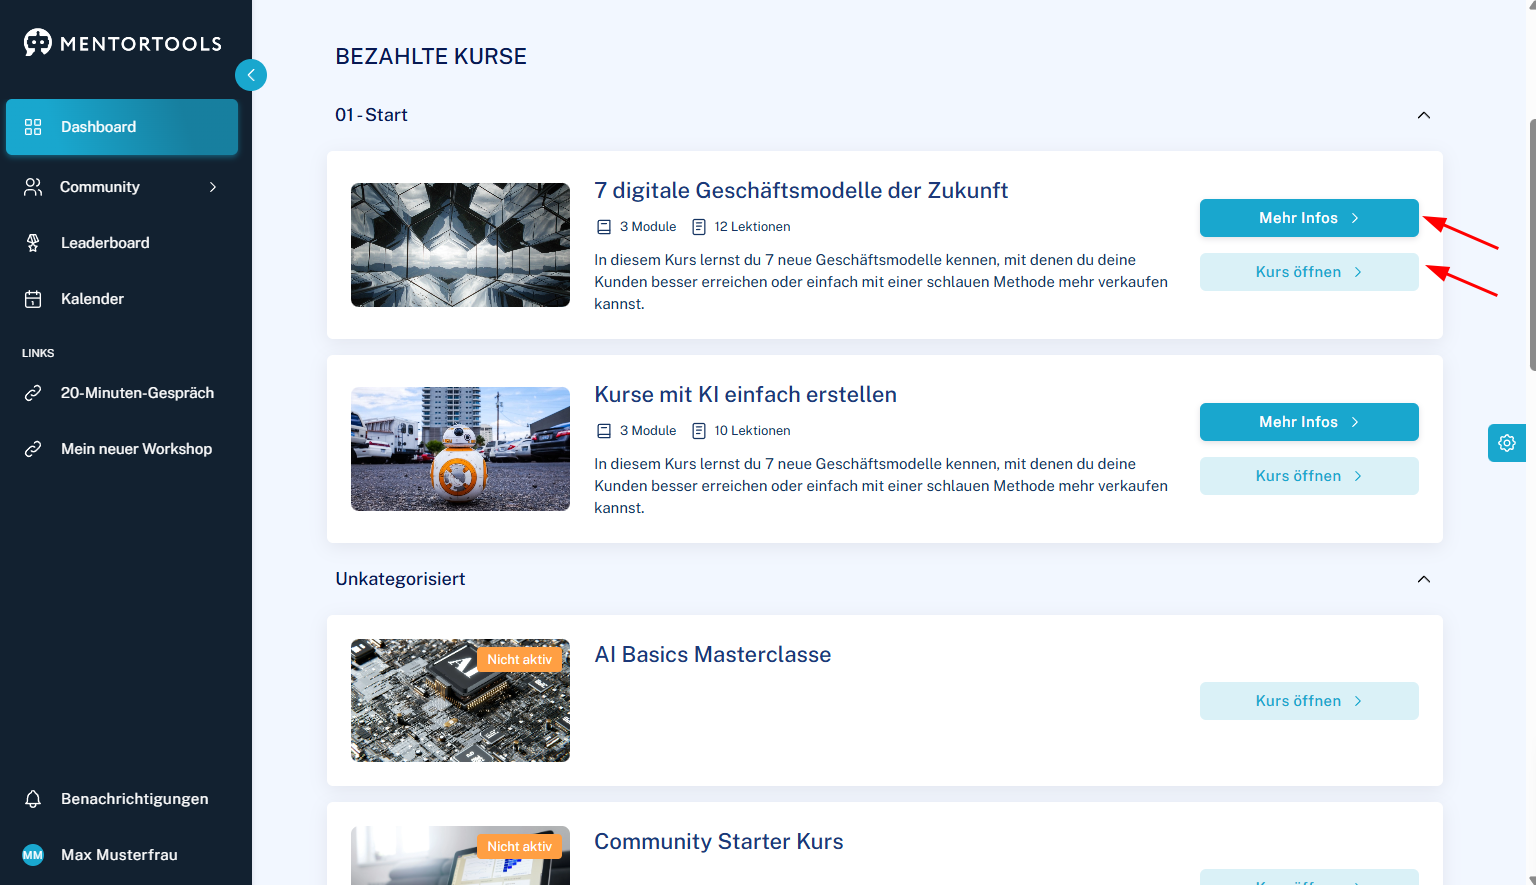Click the lessons icon next to 10 Lektionen
Image resolution: width=1536 pixels, height=885 pixels.
[699, 431]
